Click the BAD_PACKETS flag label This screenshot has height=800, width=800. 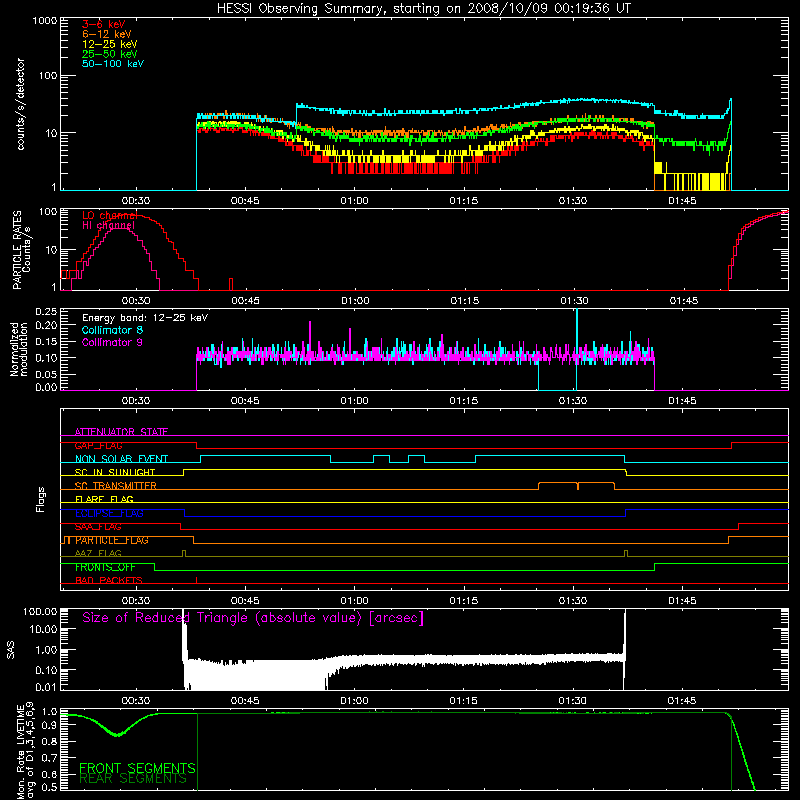tap(109, 580)
